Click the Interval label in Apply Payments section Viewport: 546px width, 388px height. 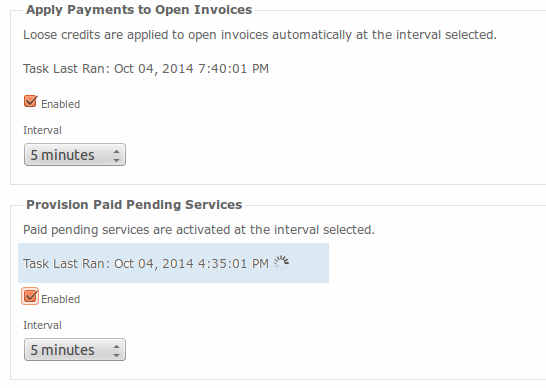click(42, 130)
